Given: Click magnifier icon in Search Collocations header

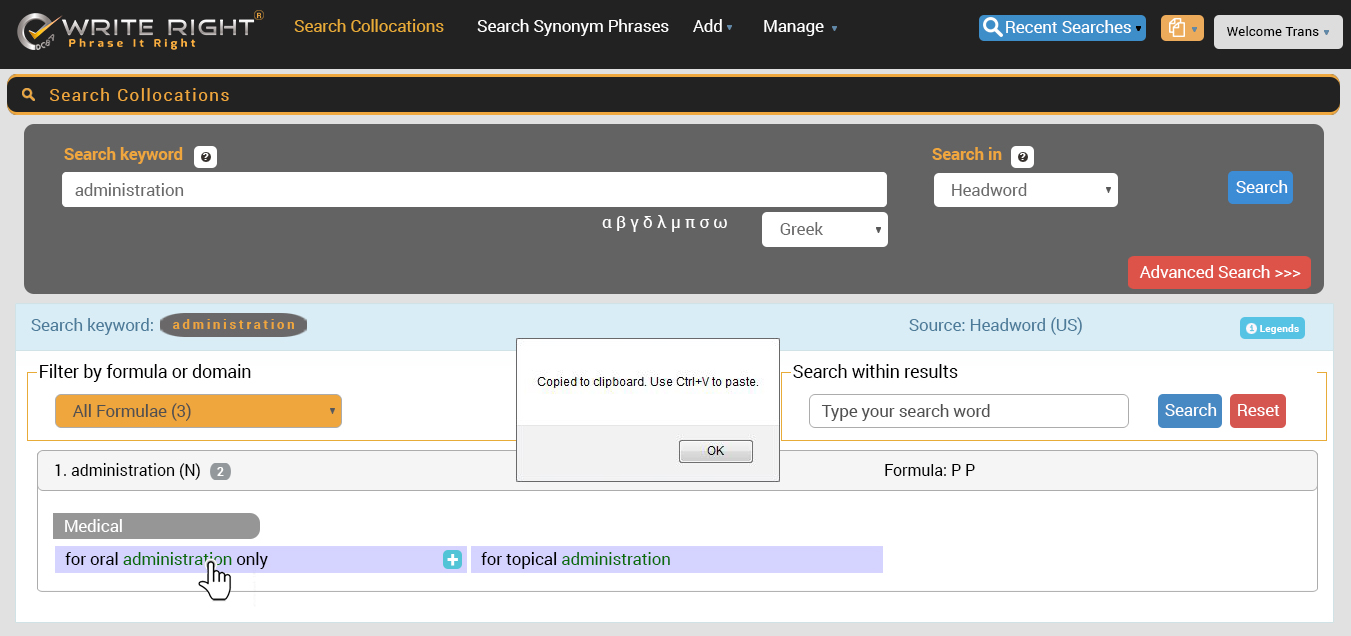Looking at the screenshot, I should tap(29, 95).
